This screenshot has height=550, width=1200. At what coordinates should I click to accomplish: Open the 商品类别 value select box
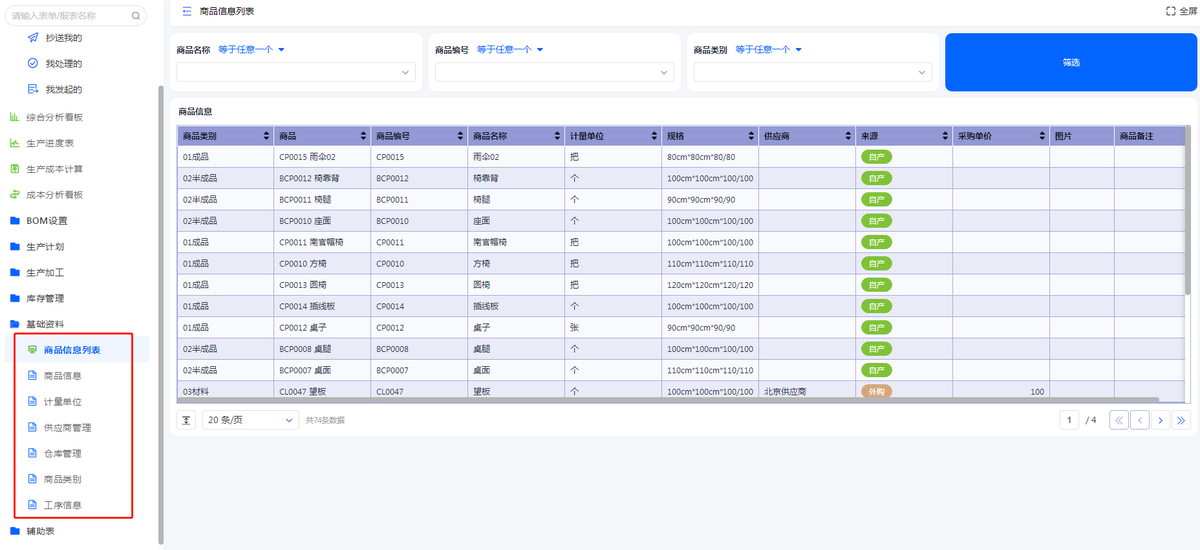[813, 72]
